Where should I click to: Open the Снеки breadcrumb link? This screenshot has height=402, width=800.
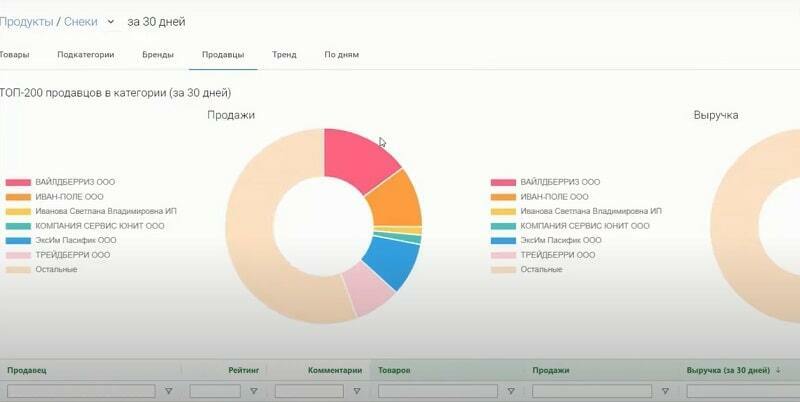pyautogui.click(x=81, y=22)
